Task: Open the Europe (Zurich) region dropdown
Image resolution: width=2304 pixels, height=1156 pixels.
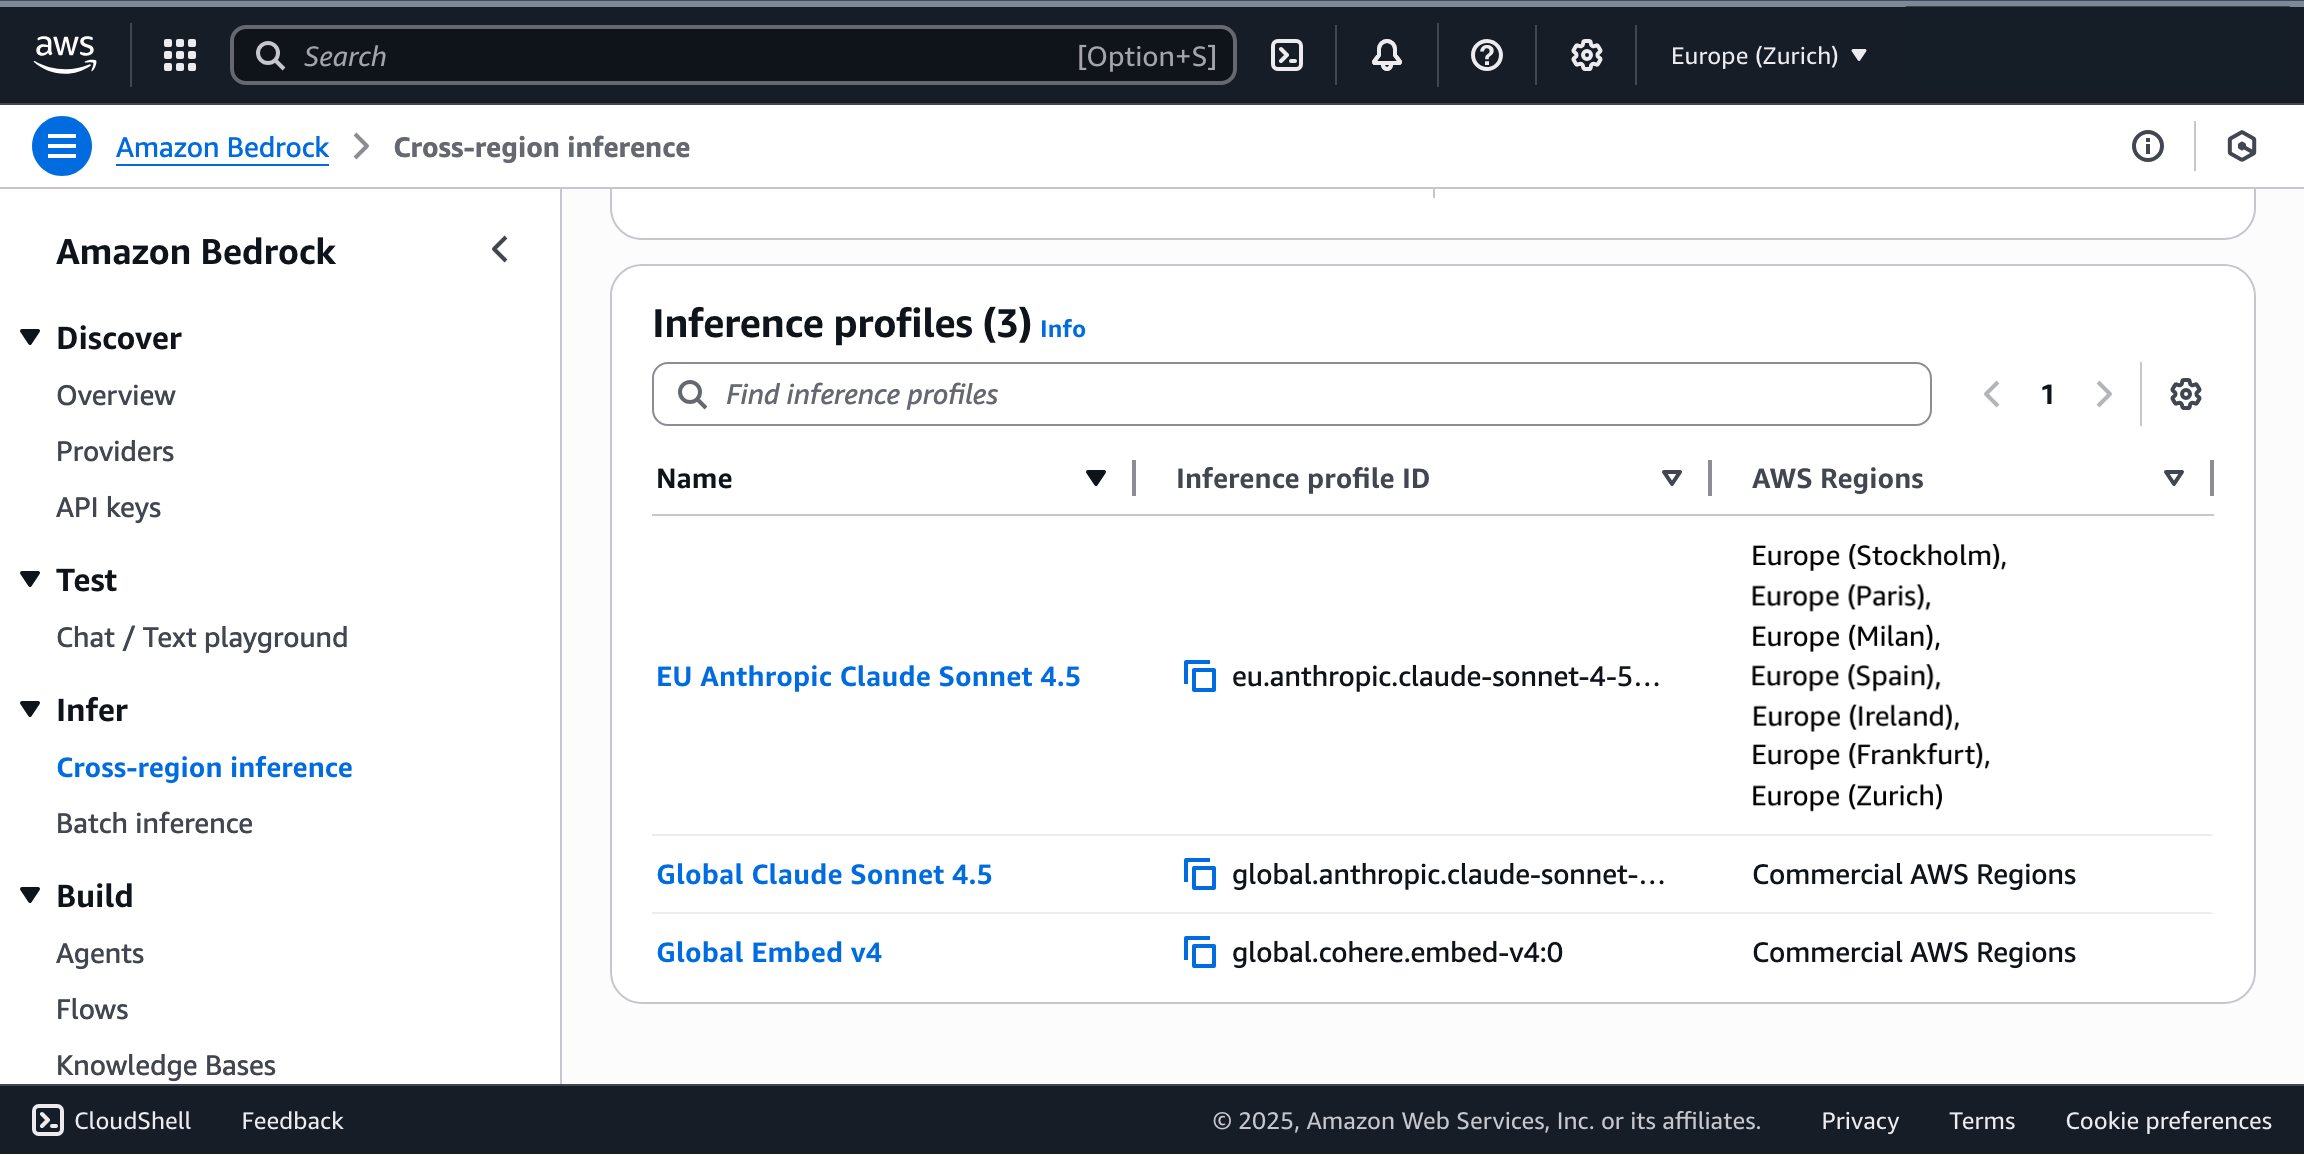Action: pyautogui.click(x=1768, y=55)
